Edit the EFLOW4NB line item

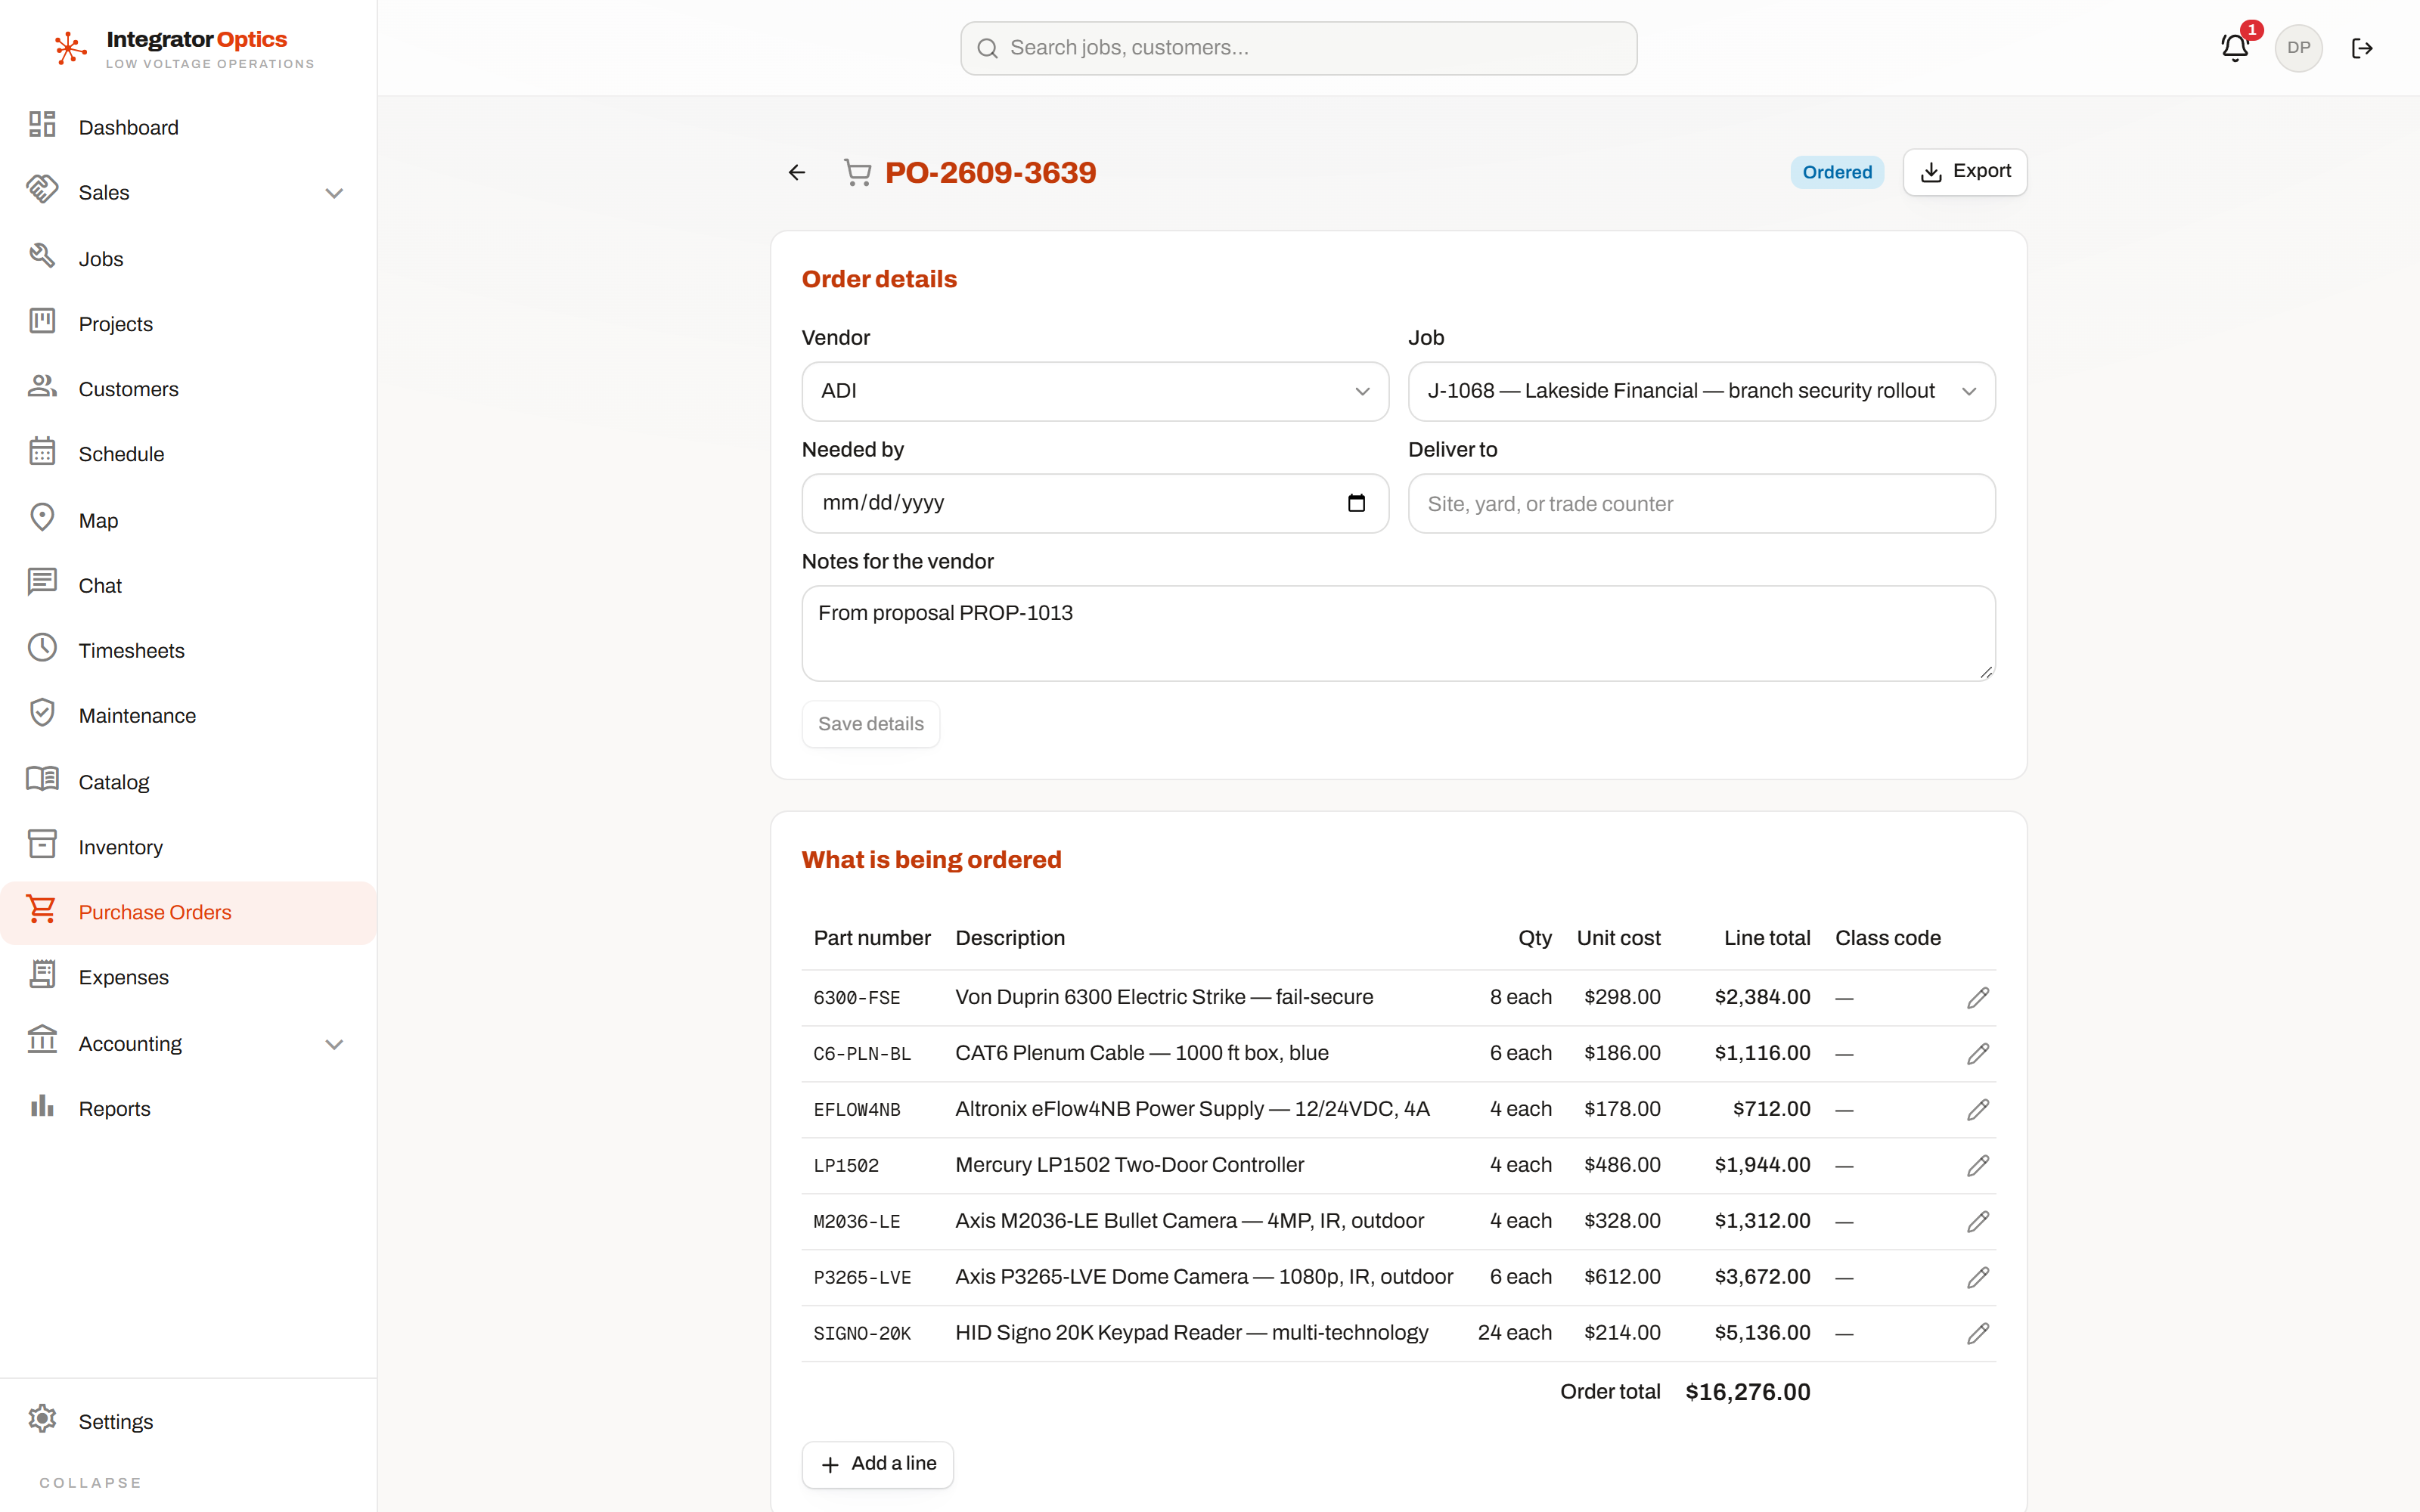1977,1110
